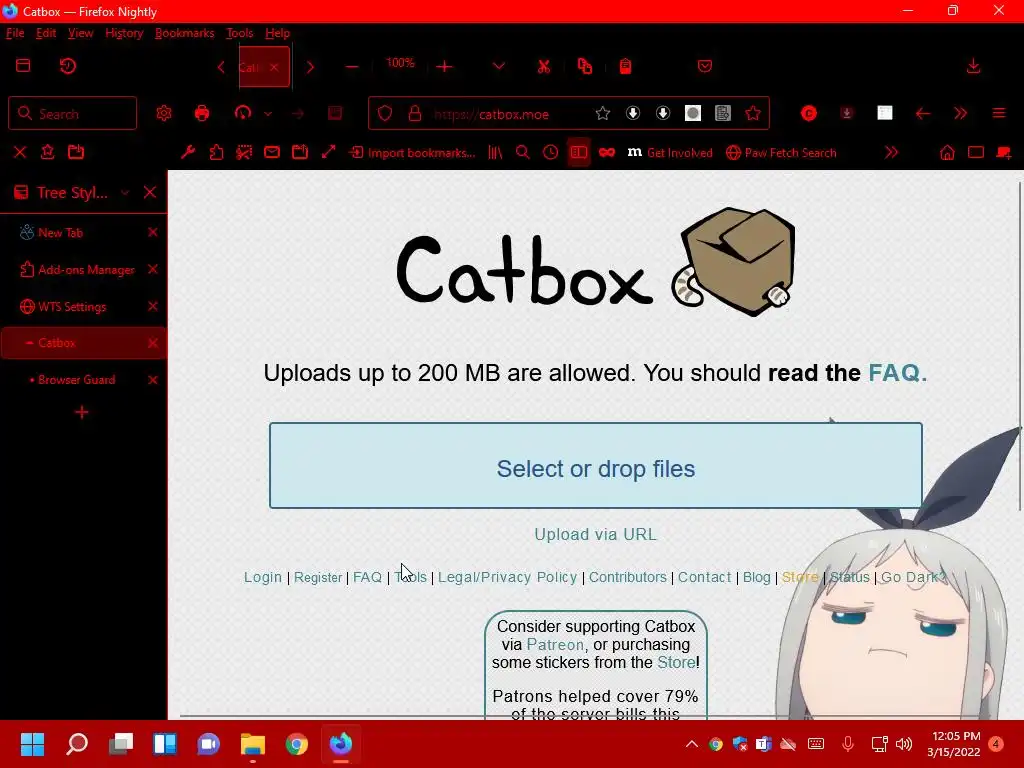
Task: Open the Get Involved bookmark
Action: point(670,153)
